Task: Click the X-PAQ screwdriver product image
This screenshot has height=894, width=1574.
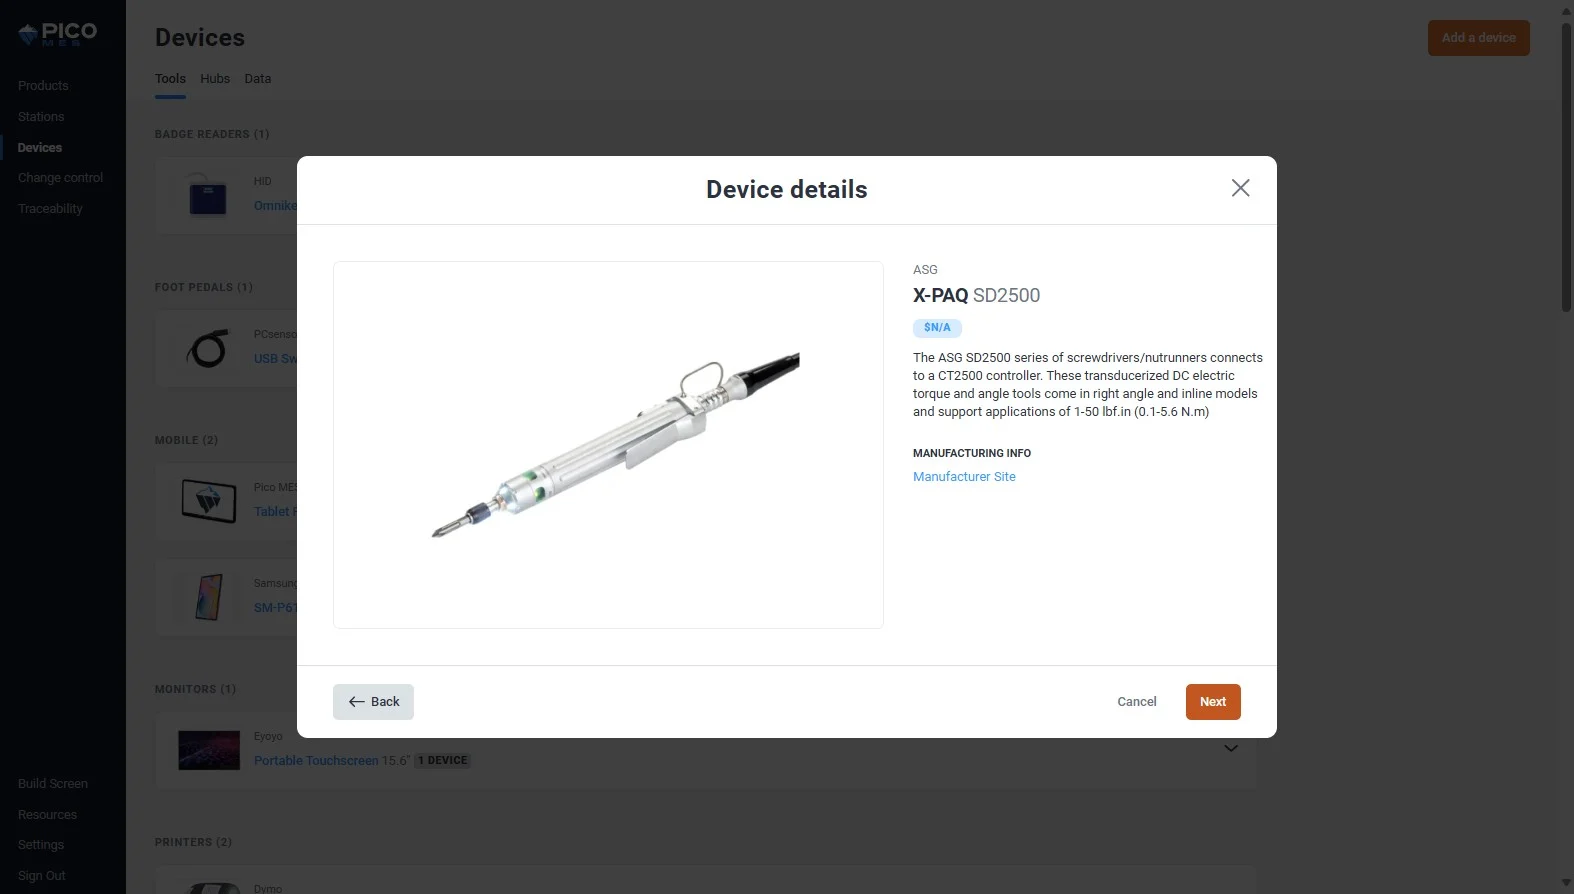Action: (x=608, y=445)
